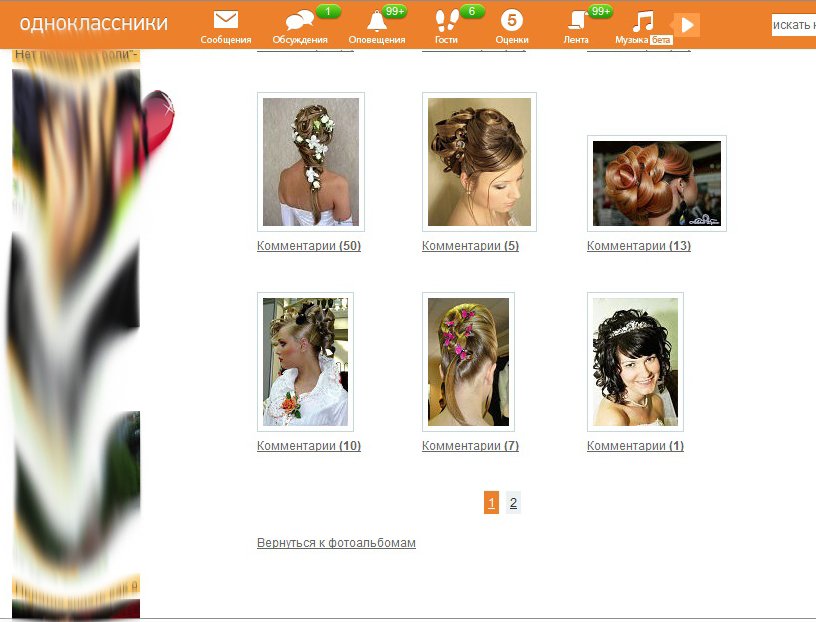Select current page 1 in pagination
Image resolution: width=816 pixels, height=622 pixels.
tap(491, 503)
